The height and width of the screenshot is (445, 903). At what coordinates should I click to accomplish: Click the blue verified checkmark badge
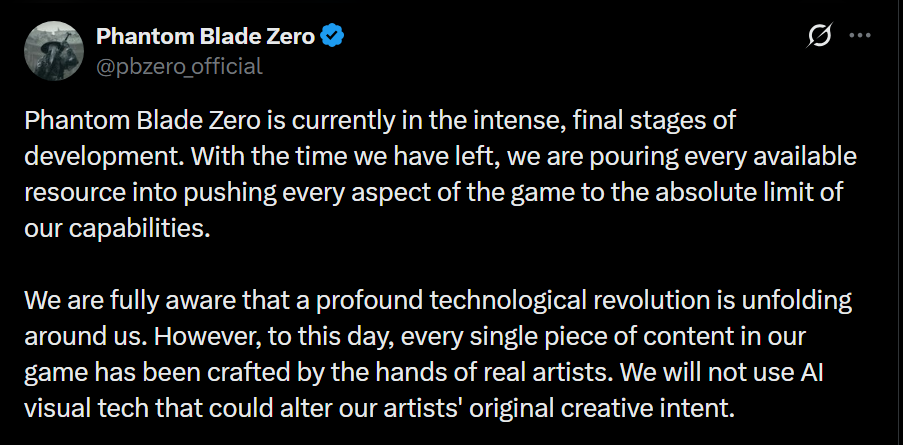point(332,36)
